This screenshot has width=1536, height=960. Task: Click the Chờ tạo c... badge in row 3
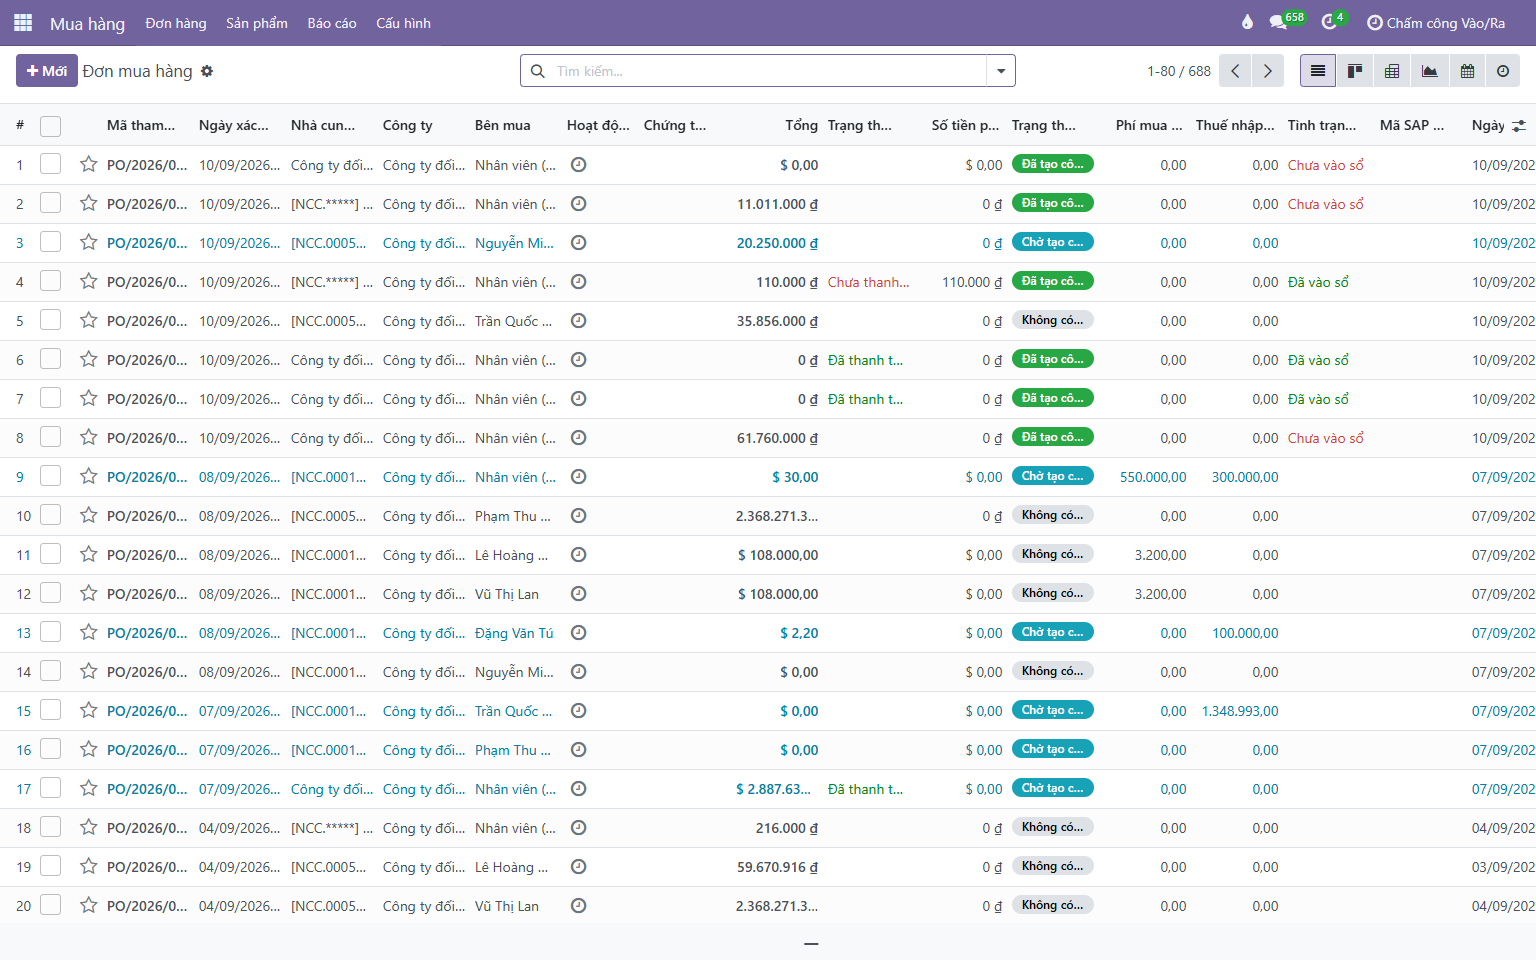pos(1053,242)
